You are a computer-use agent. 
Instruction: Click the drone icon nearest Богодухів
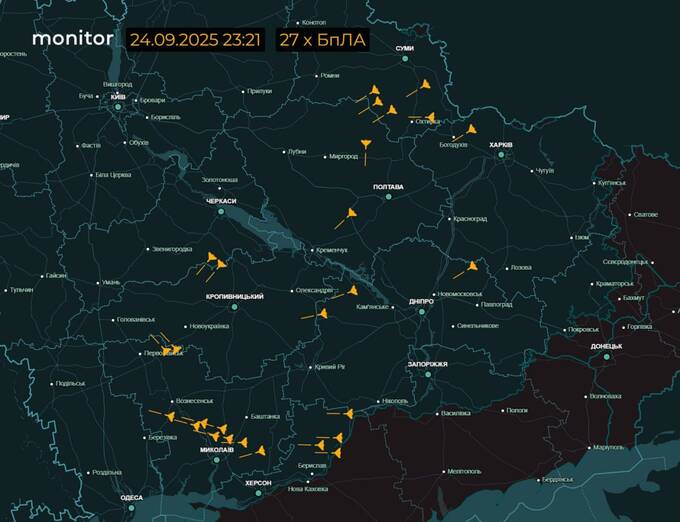pyautogui.click(x=470, y=130)
